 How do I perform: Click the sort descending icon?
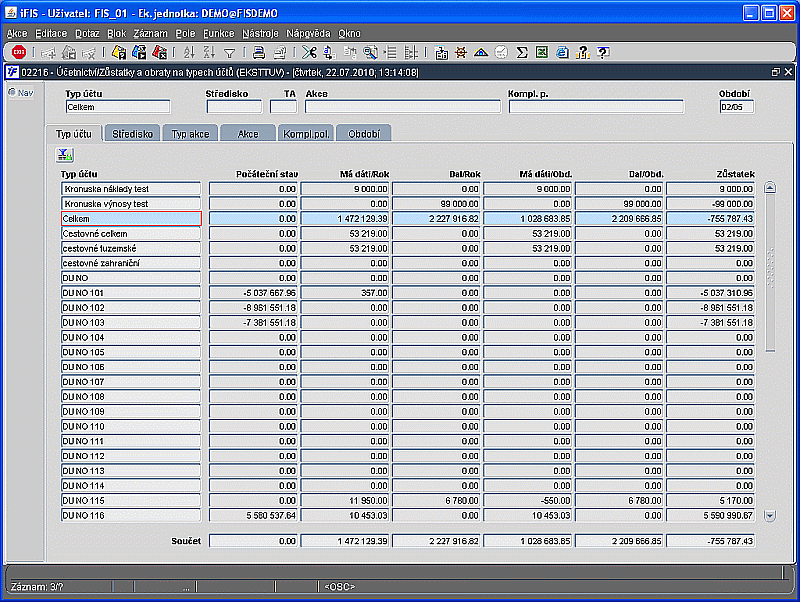point(209,52)
